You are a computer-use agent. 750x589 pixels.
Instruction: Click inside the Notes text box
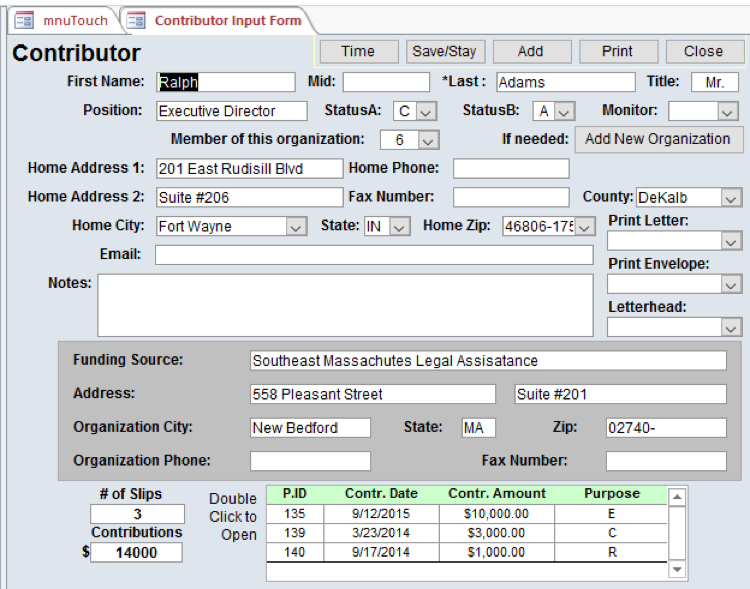pos(344,305)
